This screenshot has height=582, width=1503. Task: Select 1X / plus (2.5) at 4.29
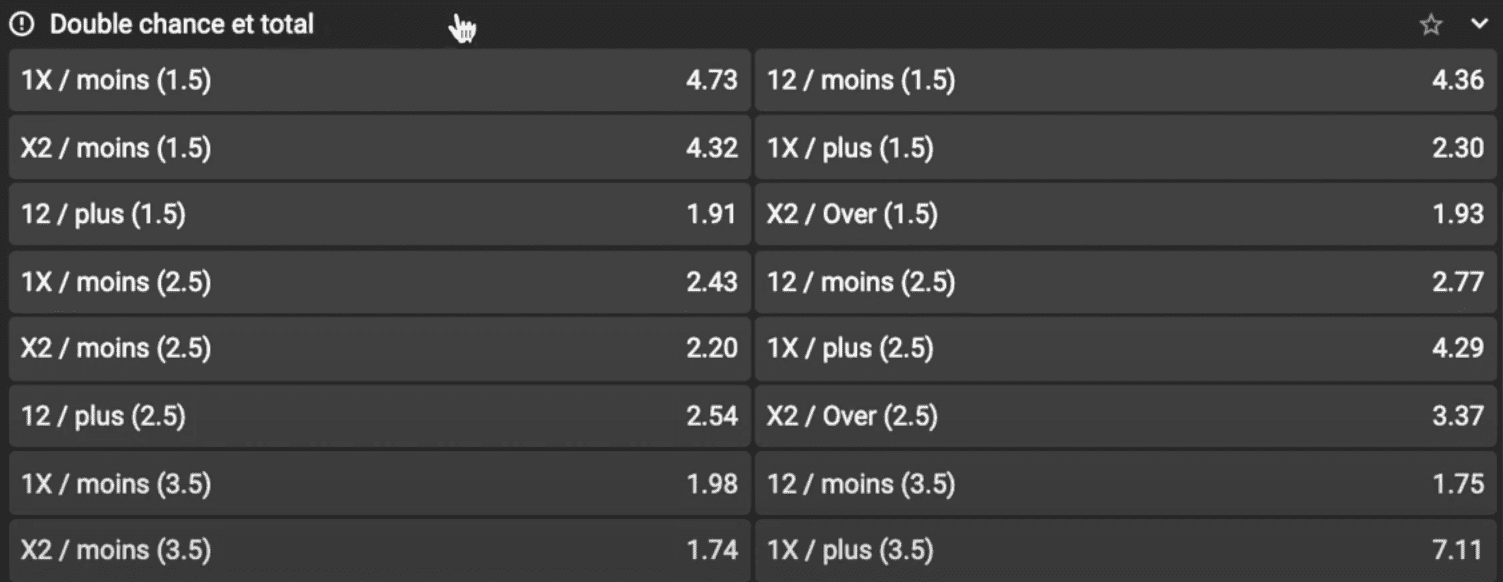[1125, 348]
